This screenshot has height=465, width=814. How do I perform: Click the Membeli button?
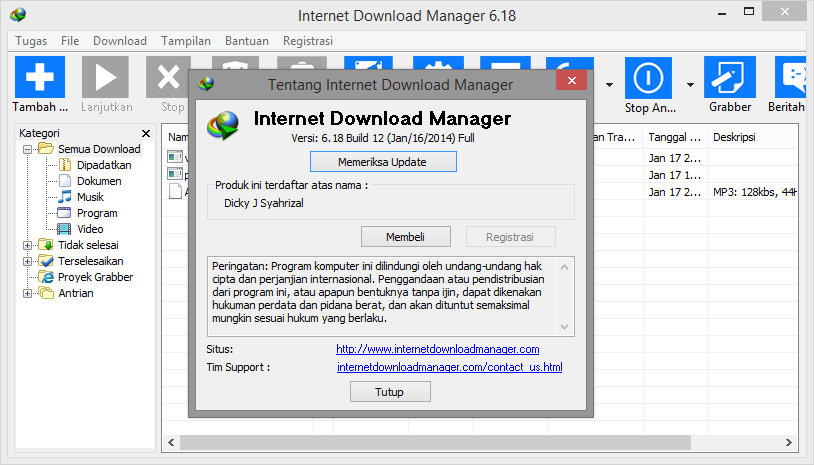405,237
